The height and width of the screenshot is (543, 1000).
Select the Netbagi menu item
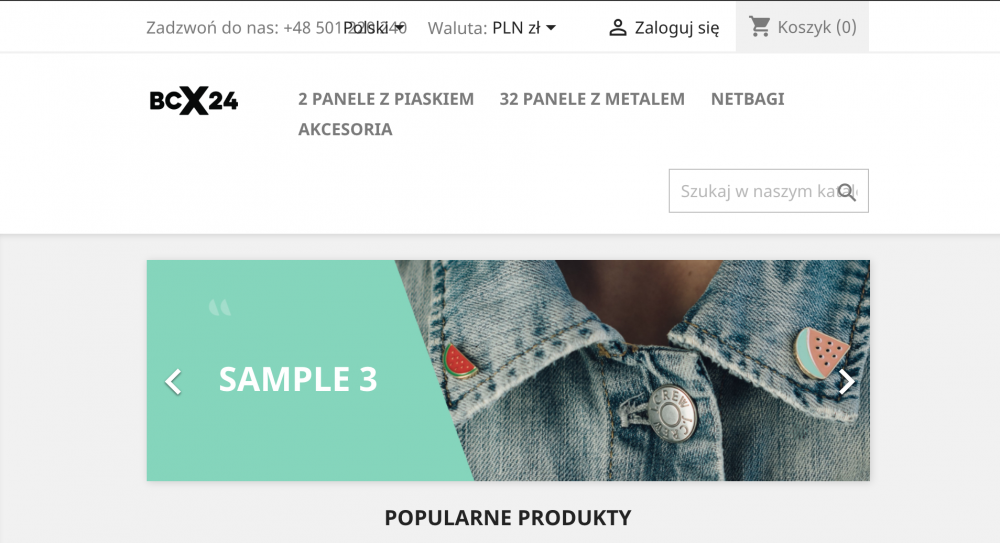(747, 99)
